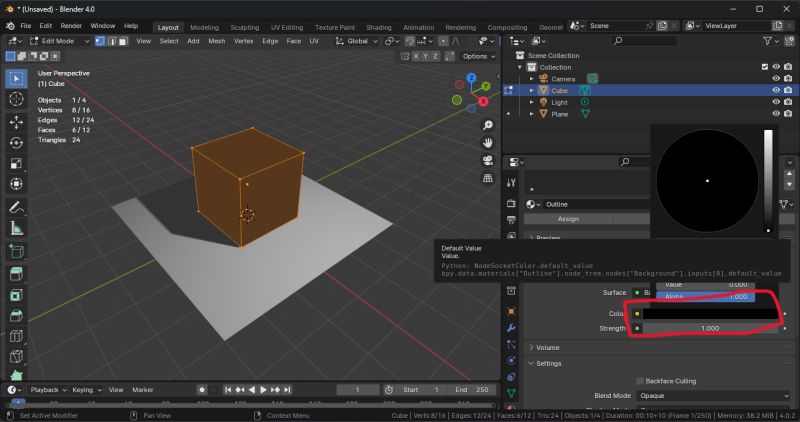This screenshot has width=800, height=422.
Task: Toggle X axis mirror button
Action: coord(416,57)
